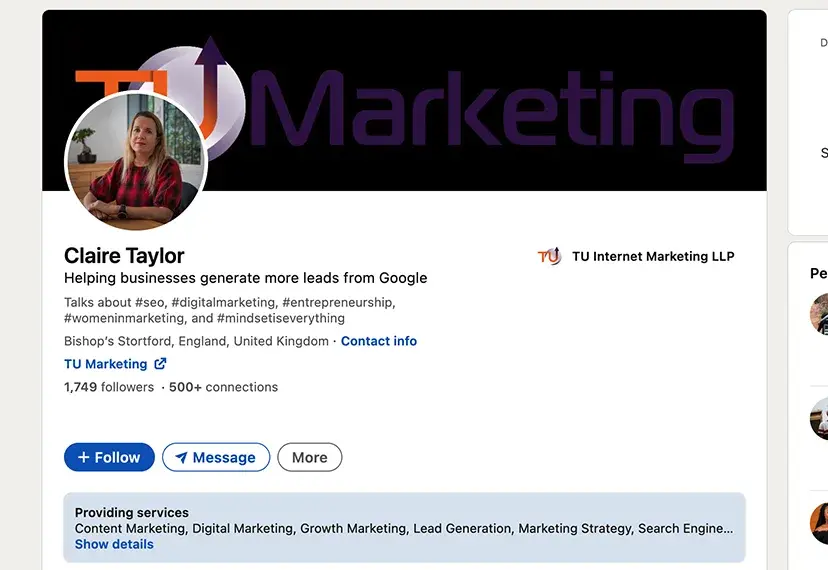Open Contact info link
The image size is (828, 570).
pyautogui.click(x=379, y=341)
